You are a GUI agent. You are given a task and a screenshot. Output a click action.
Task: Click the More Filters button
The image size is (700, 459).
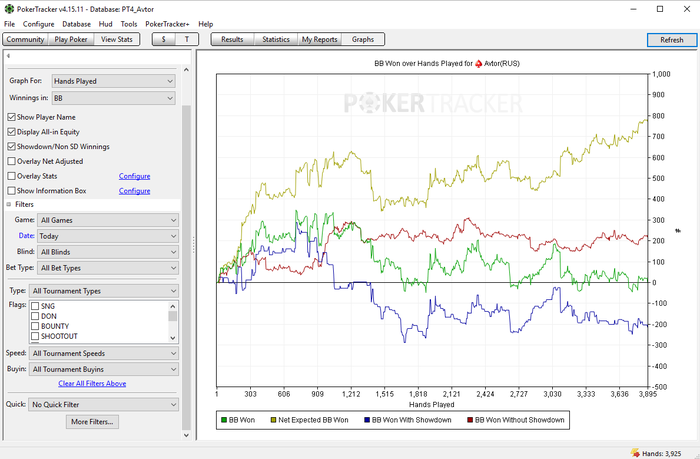(x=92, y=421)
